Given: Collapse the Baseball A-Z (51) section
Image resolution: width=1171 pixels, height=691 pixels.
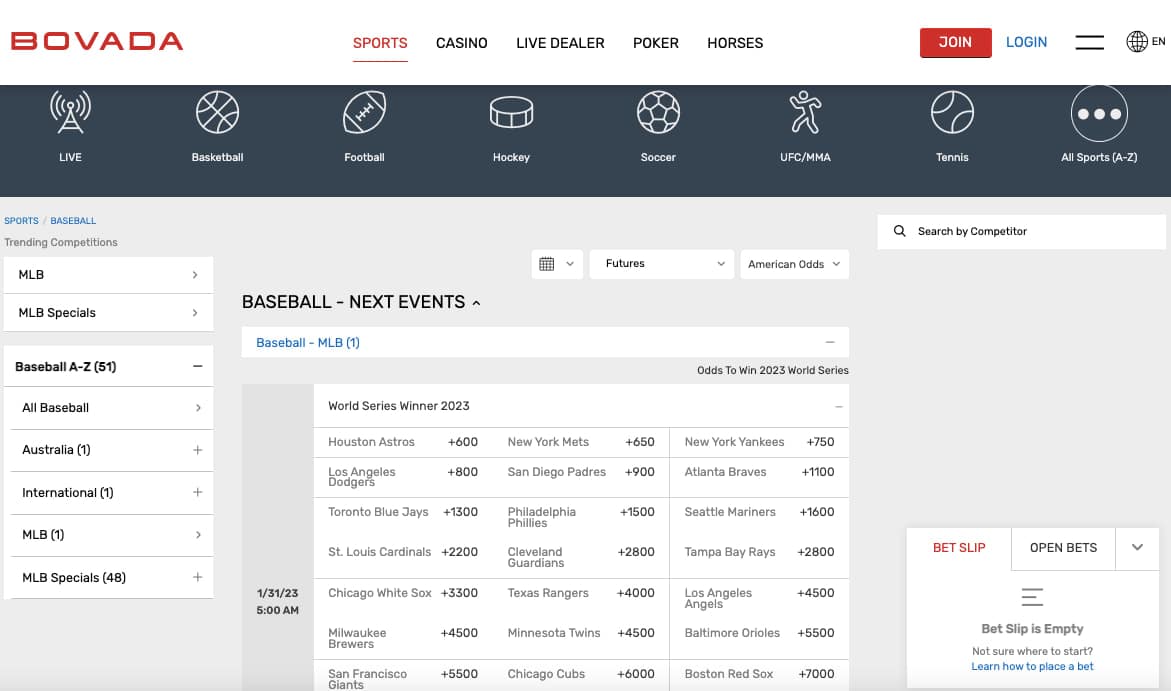Looking at the screenshot, I should pyautogui.click(x=197, y=366).
